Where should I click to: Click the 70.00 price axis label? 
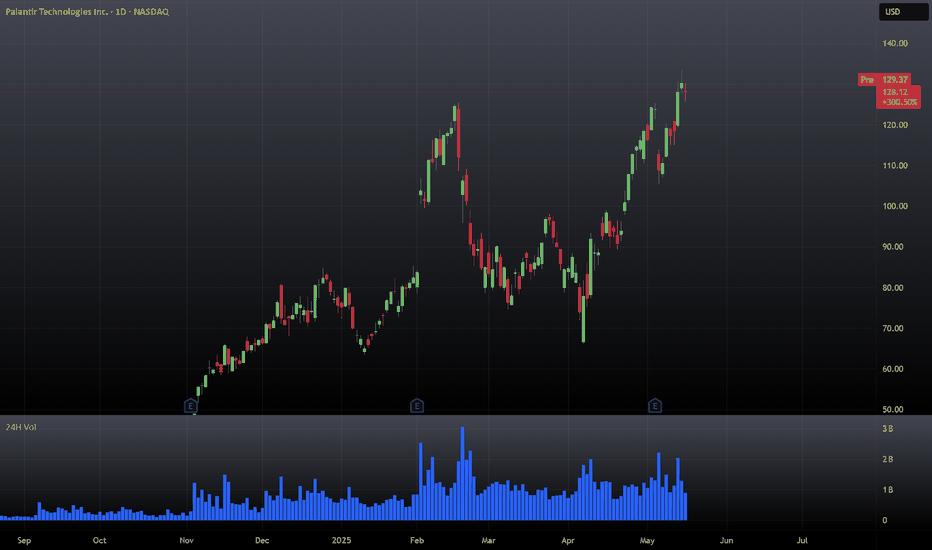pos(893,328)
